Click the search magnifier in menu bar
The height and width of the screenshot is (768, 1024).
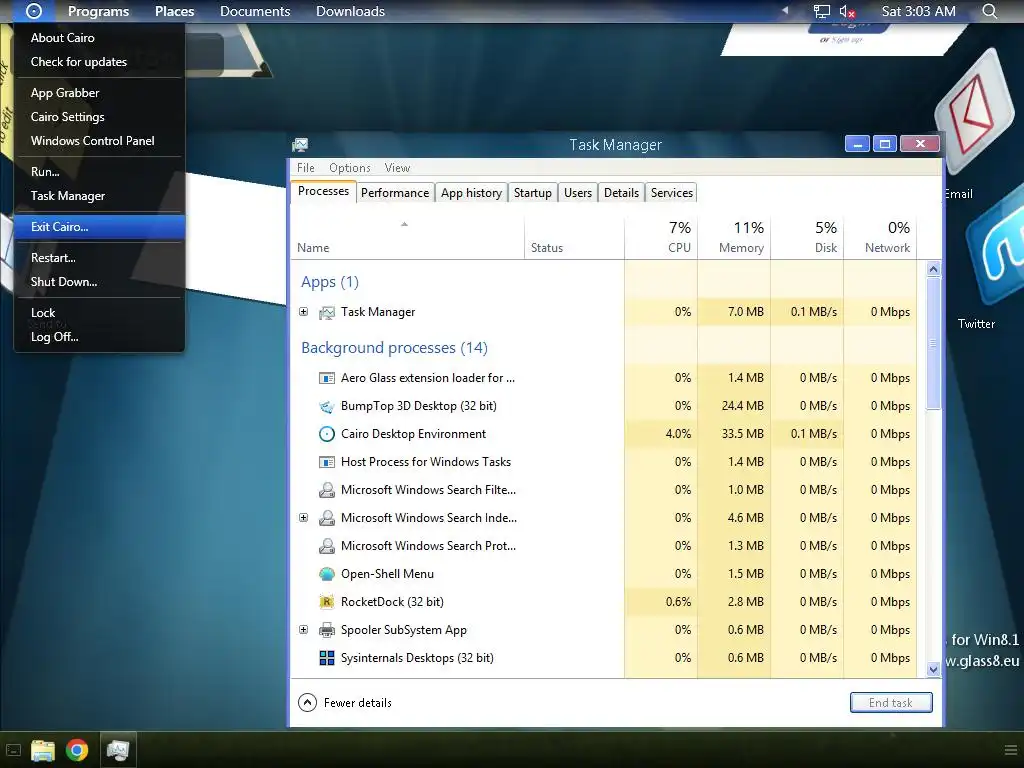(x=989, y=11)
